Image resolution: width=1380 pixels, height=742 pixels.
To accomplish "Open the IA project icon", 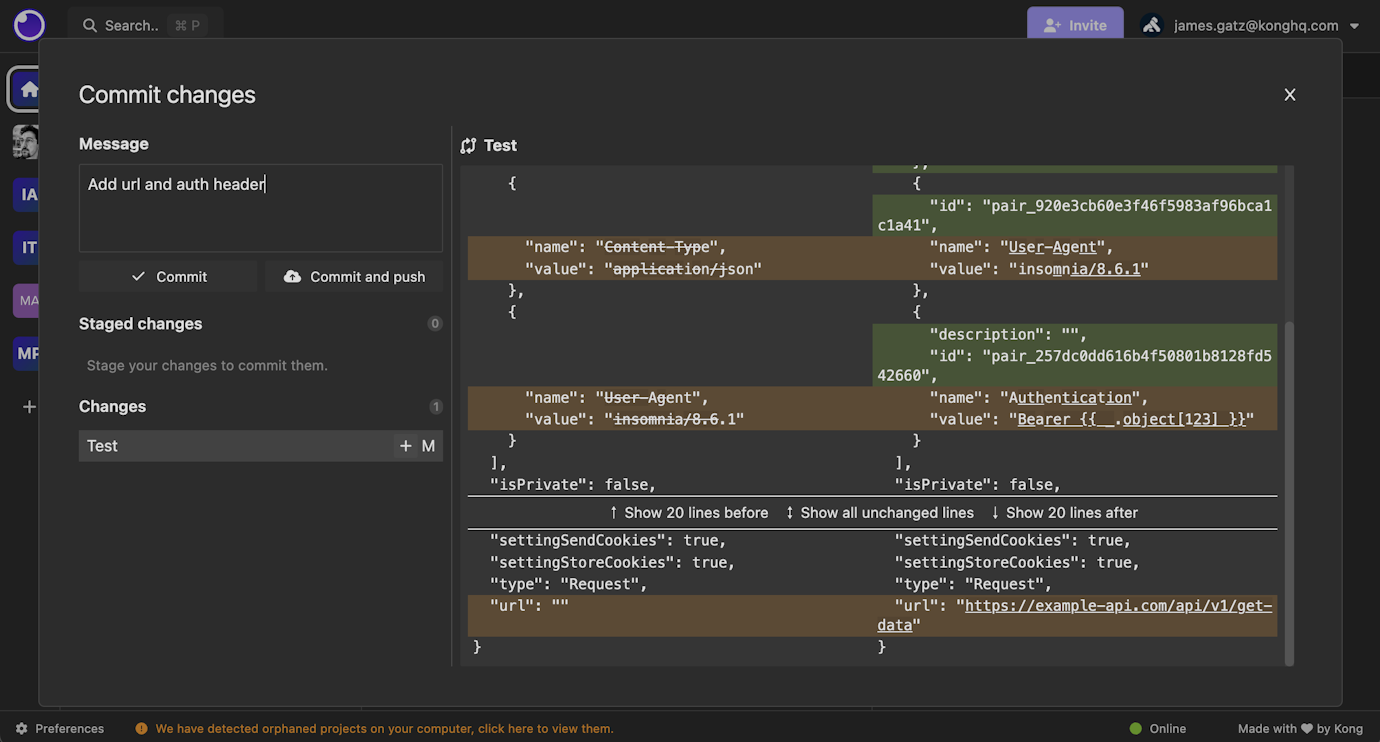I will (27, 194).
